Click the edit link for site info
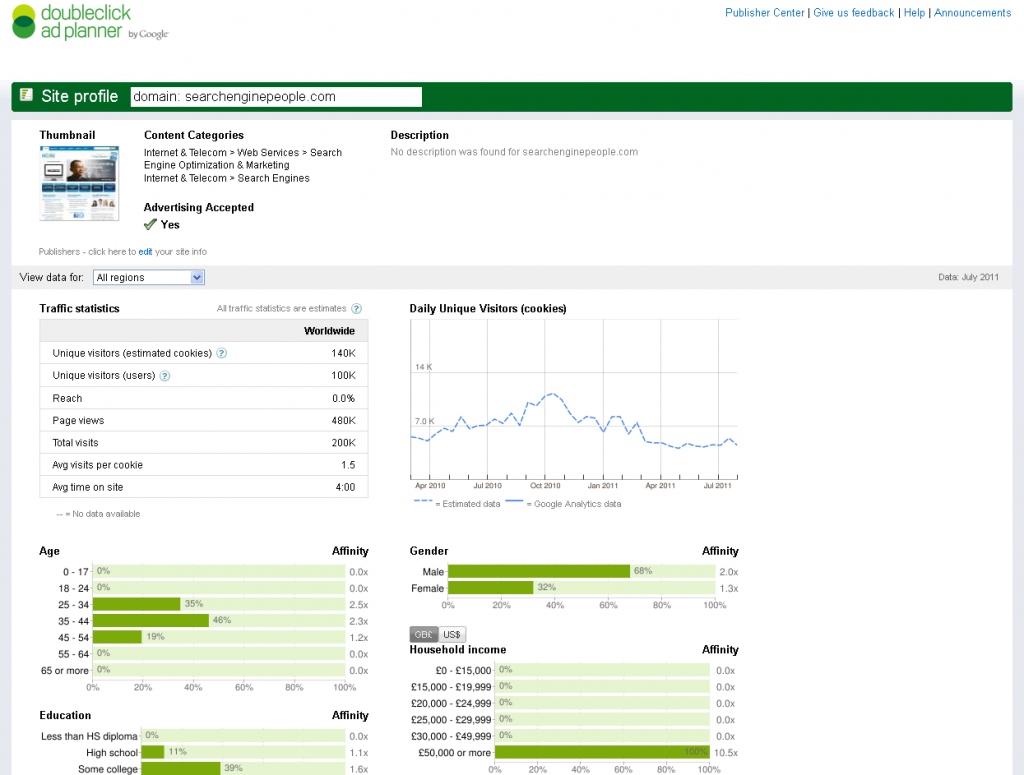The height and width of the screenshot is (775, 1024). click(145, 252)
